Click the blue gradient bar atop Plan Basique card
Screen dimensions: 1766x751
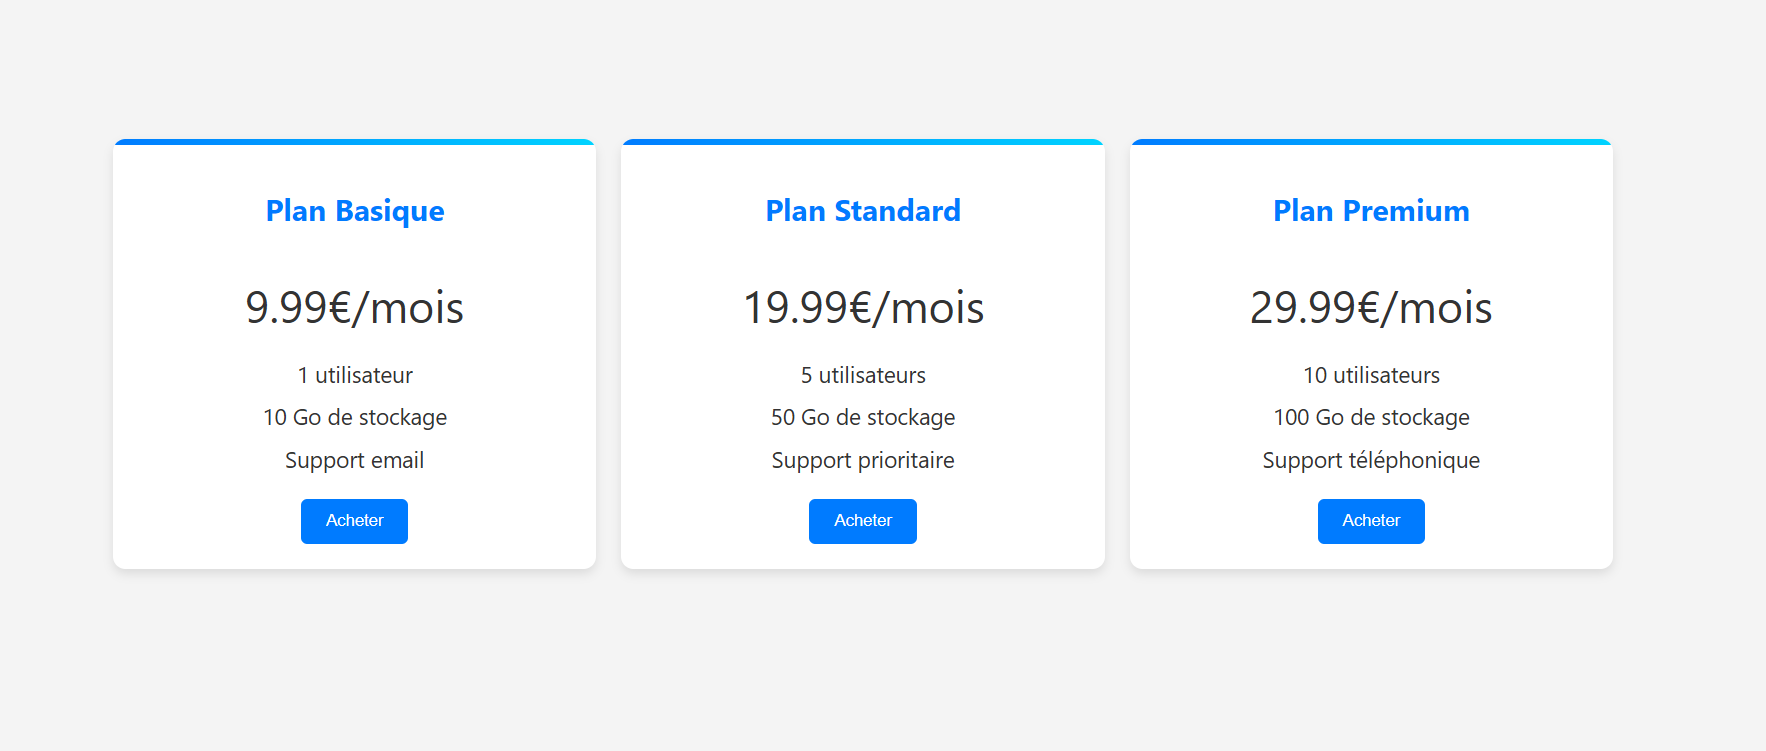click(x=355, y=142)
